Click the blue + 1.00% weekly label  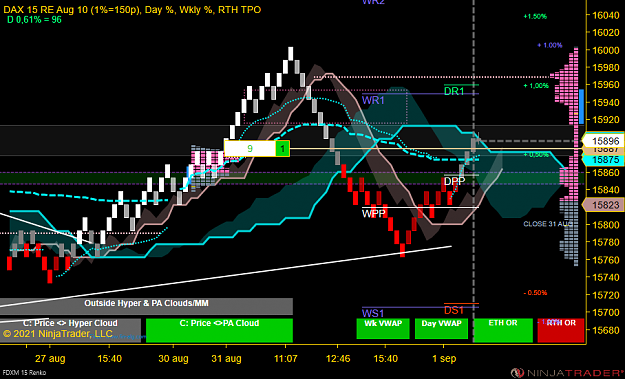(549, 45)
